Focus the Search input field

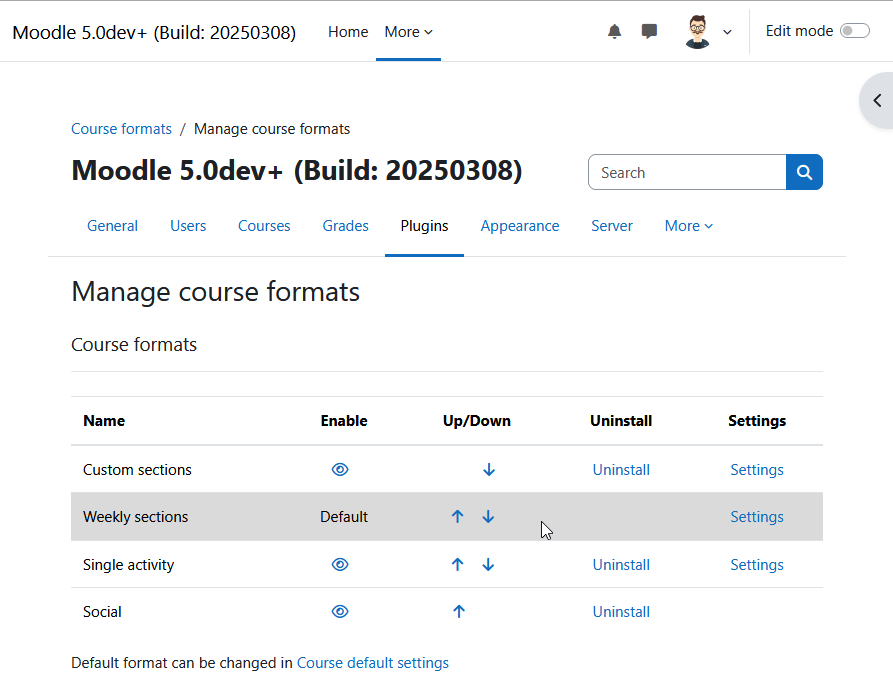click(687, 172)
